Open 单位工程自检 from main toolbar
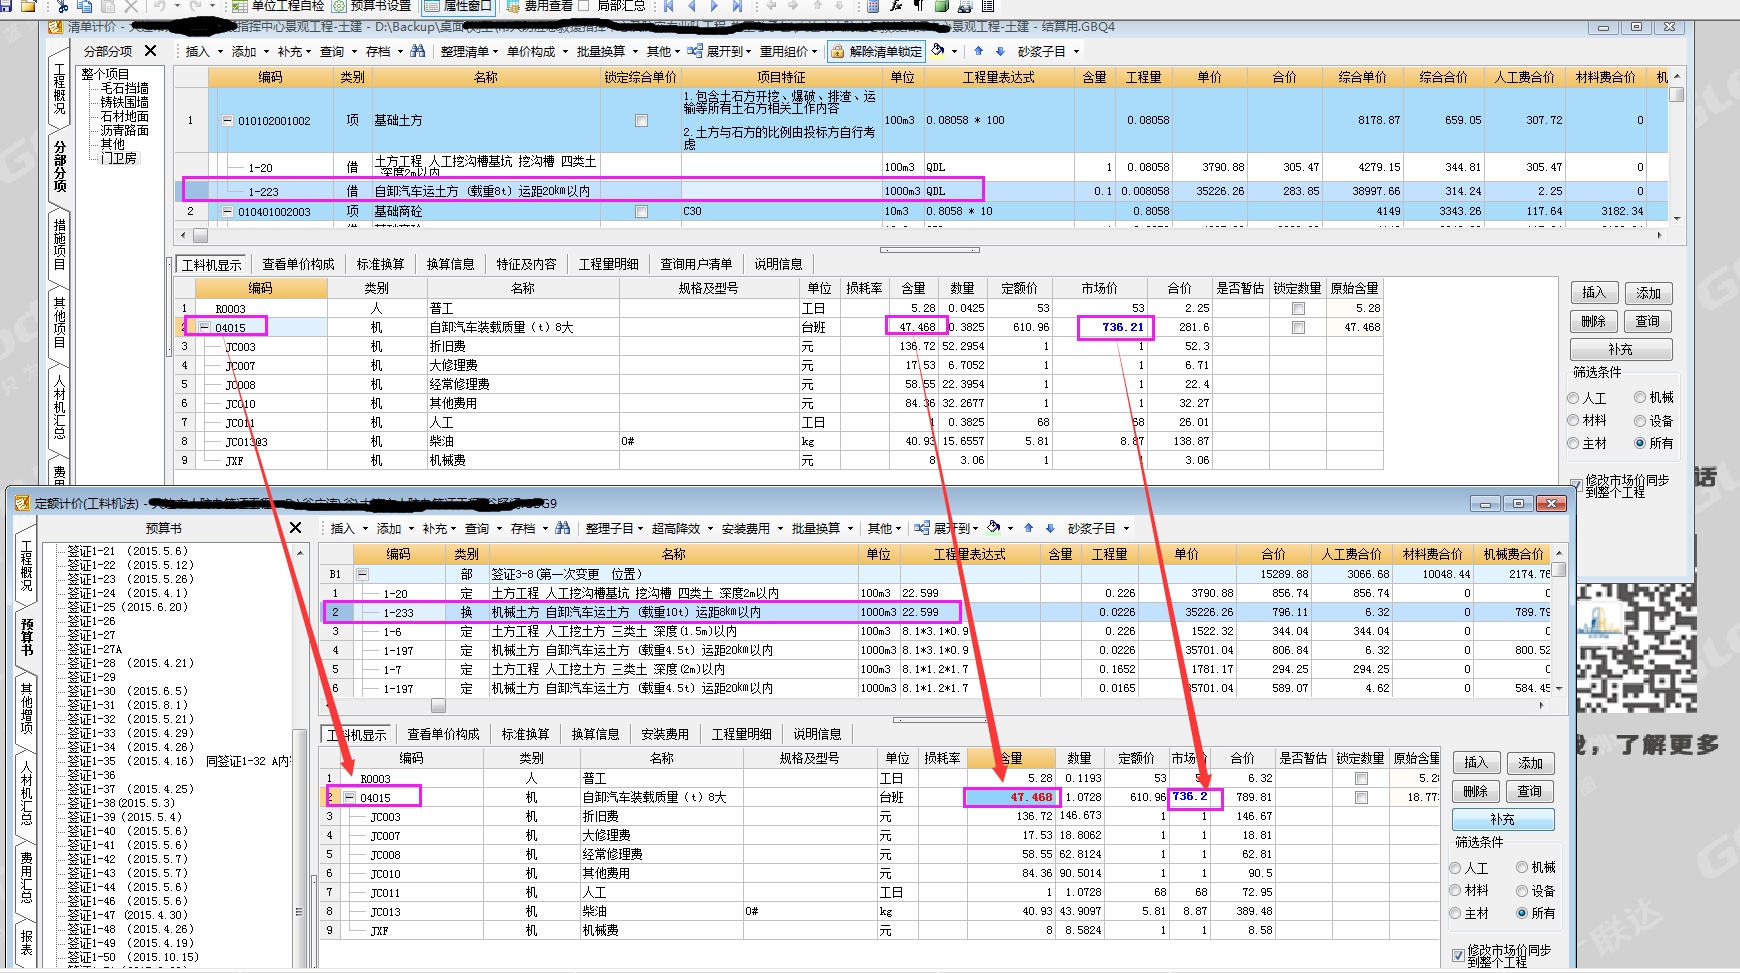Image resolution: width=1740 pixels, height=973 pixels. point(278,6)
